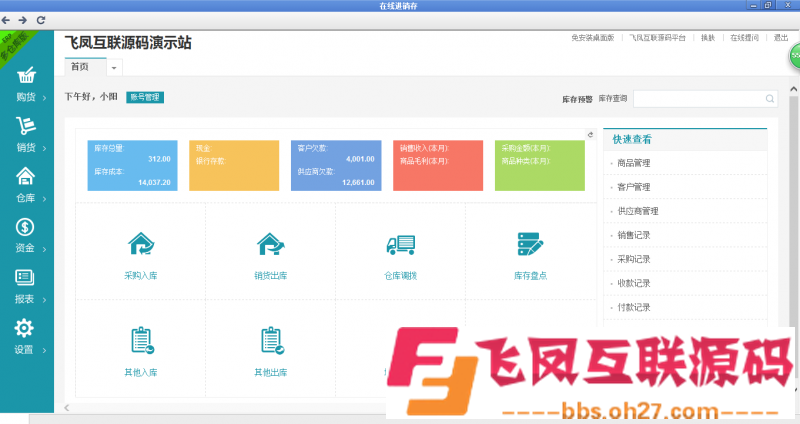Open the 仓库 warehouse sidebar icon
Viewport: 800px width, 424px height.
pos(26,176)
